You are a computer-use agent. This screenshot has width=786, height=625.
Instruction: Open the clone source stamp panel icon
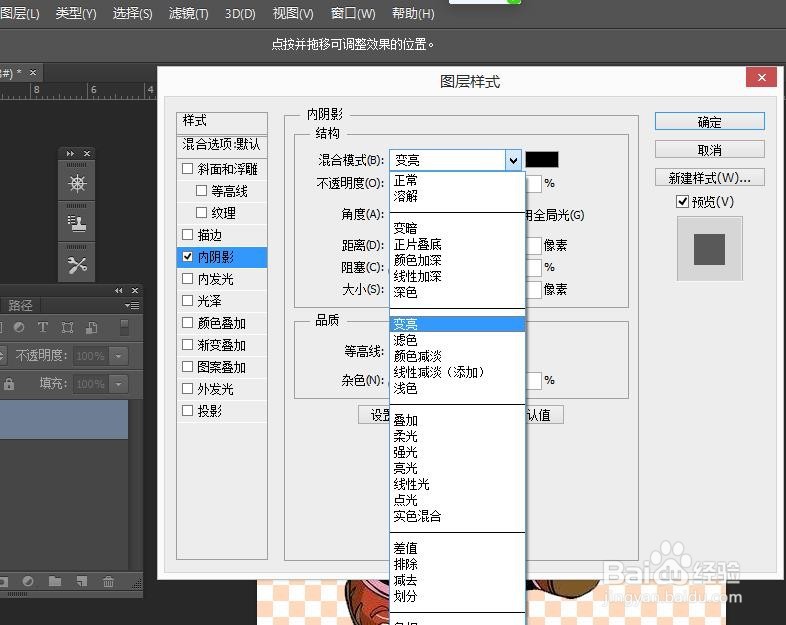tap(77, 224)
